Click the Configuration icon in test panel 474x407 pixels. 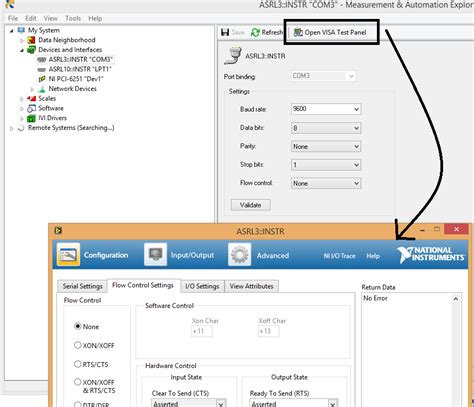[68, 255]
